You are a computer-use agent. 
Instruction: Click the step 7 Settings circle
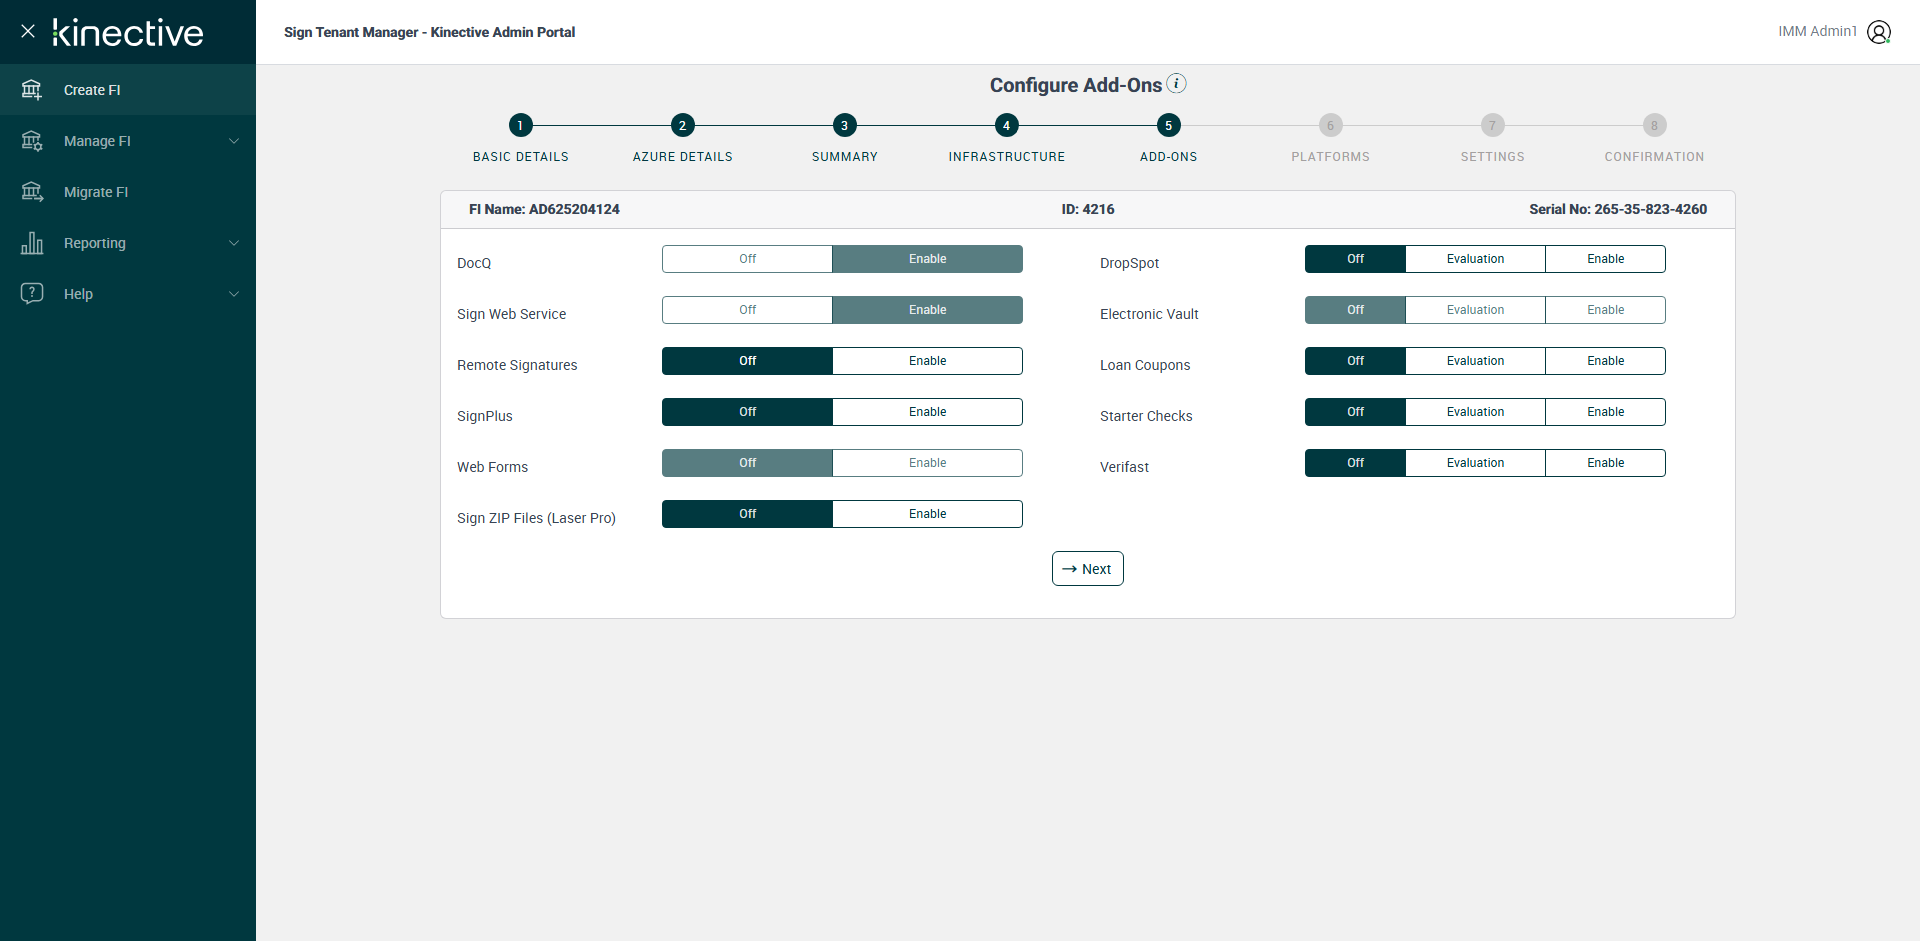pyautogui.click(x=1492, y=125)
